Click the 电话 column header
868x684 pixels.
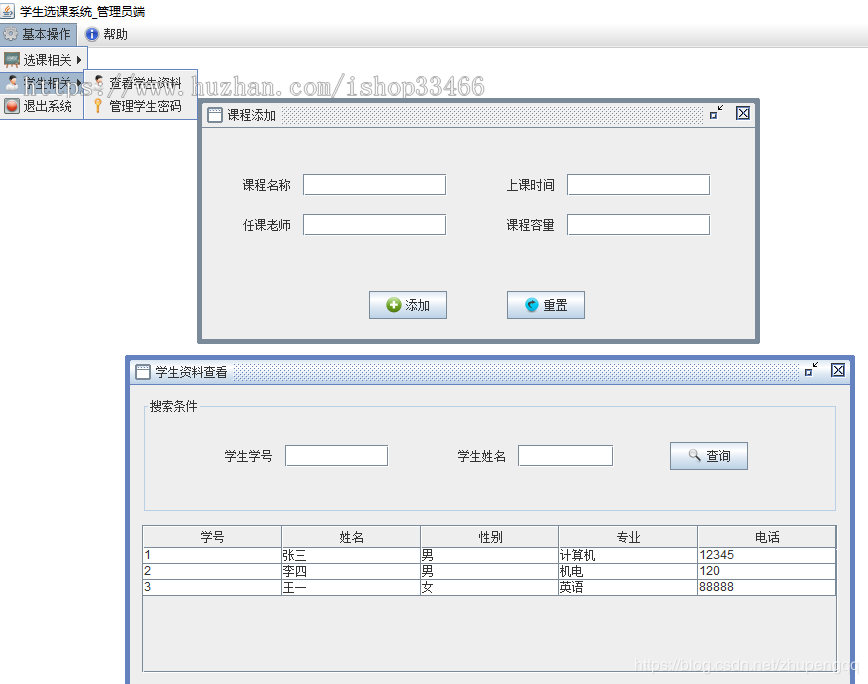(x=767, y=537)
